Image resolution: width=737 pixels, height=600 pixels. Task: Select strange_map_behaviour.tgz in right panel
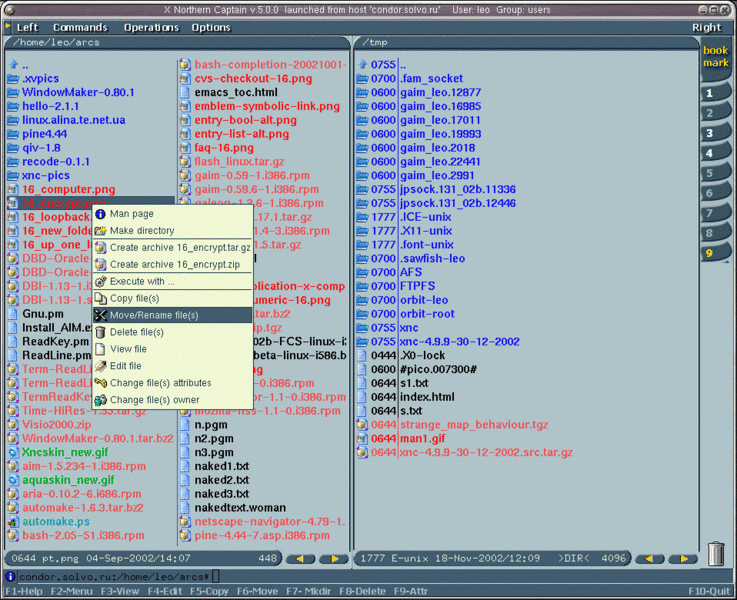tap(474, 425)
